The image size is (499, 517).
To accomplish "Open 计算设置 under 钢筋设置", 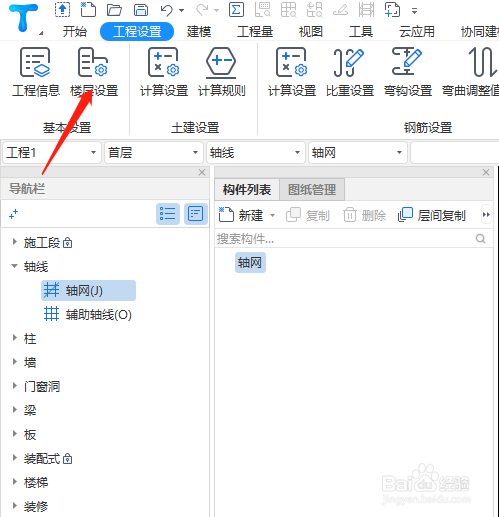I will tap(292, 72).
